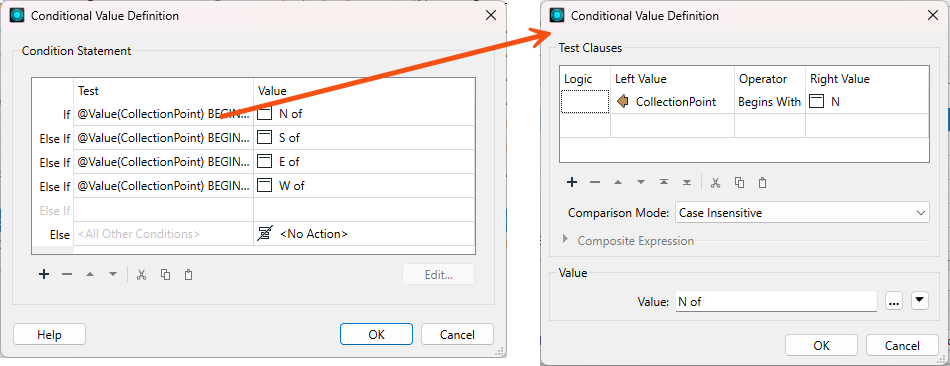Cancel the Test Clauses dialog

902,345
